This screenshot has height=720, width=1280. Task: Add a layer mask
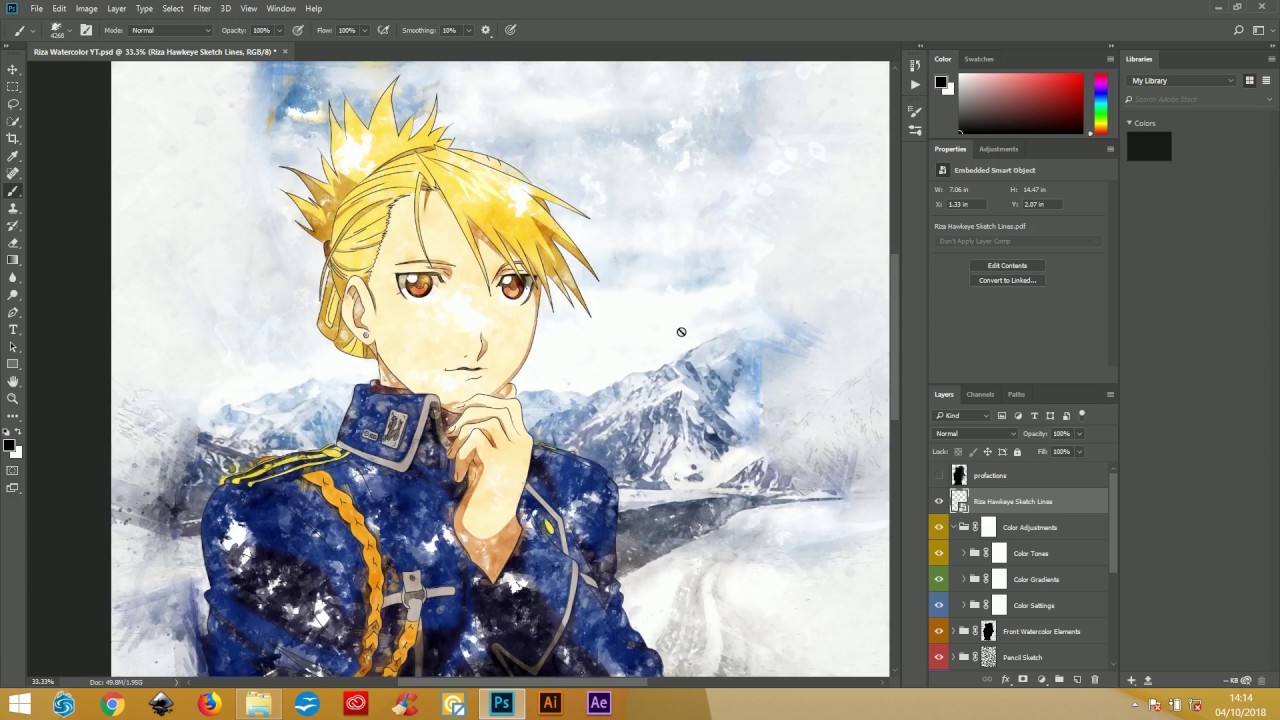click(1023, 680)
